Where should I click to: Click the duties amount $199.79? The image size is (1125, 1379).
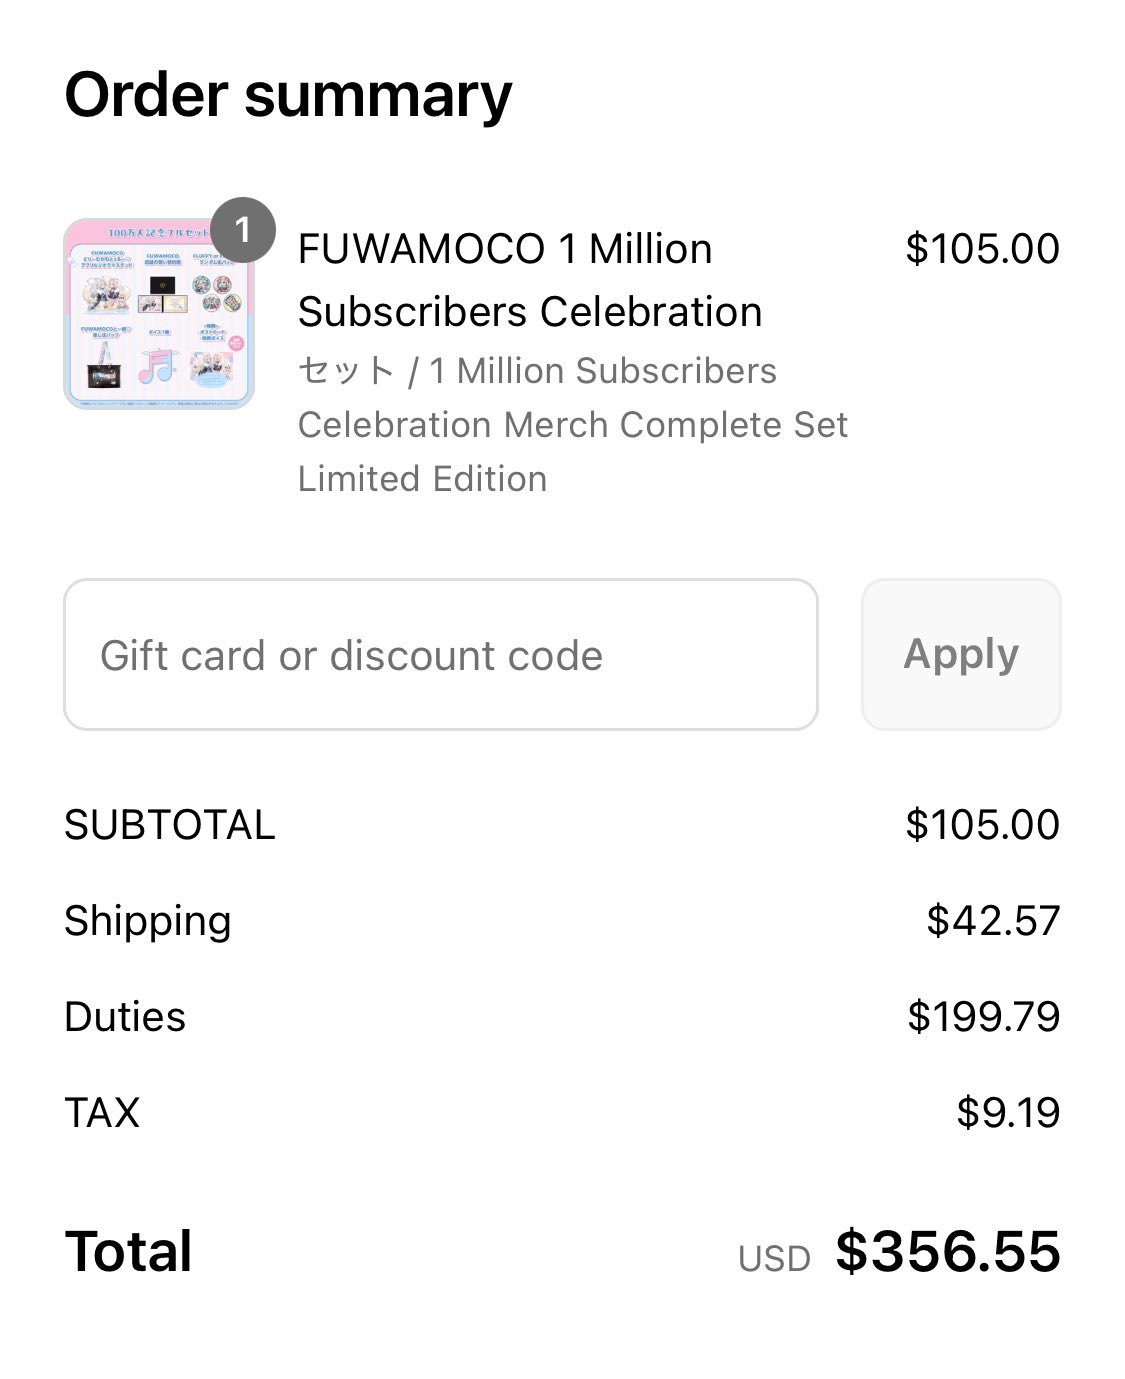[983, 1017]
